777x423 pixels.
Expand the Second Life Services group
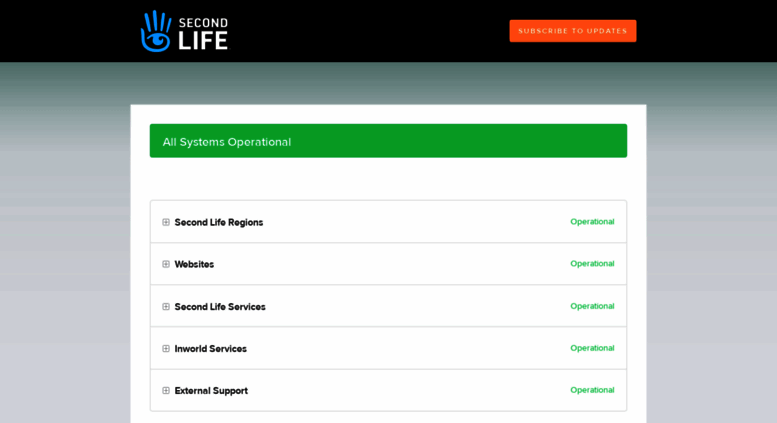[x=166, y=307]
